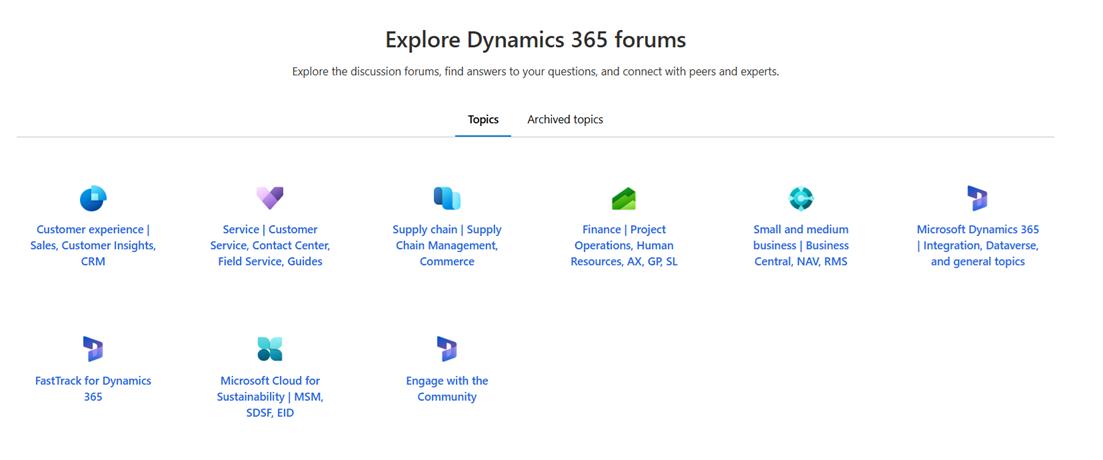Open Supply chain | Supply Chain Management link
This screenshot has height=460, width=1103.
[447, 245]
